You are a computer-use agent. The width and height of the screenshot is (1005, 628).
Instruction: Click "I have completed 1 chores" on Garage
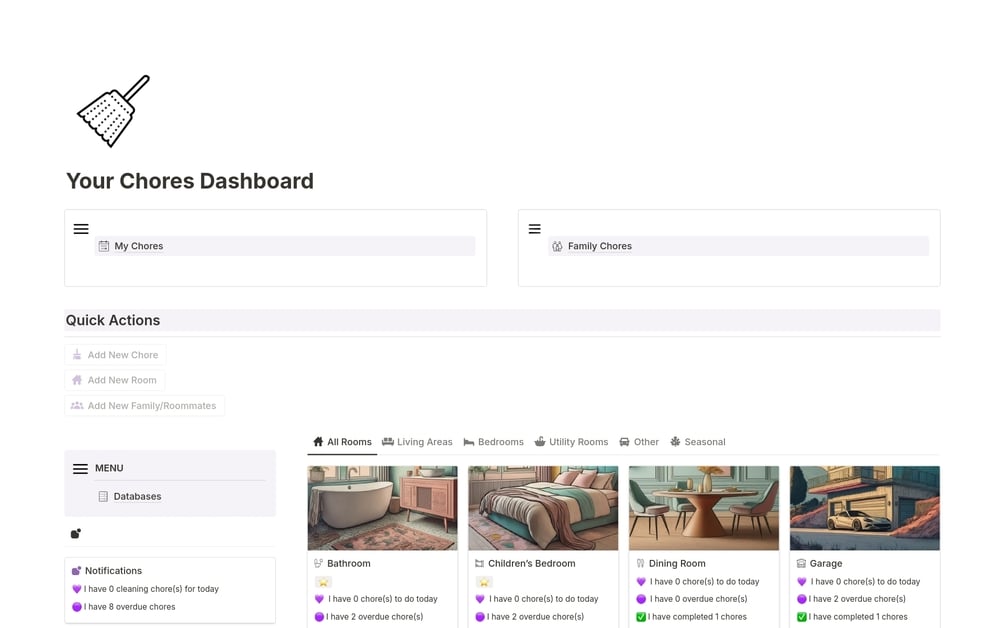coord(858,617)
